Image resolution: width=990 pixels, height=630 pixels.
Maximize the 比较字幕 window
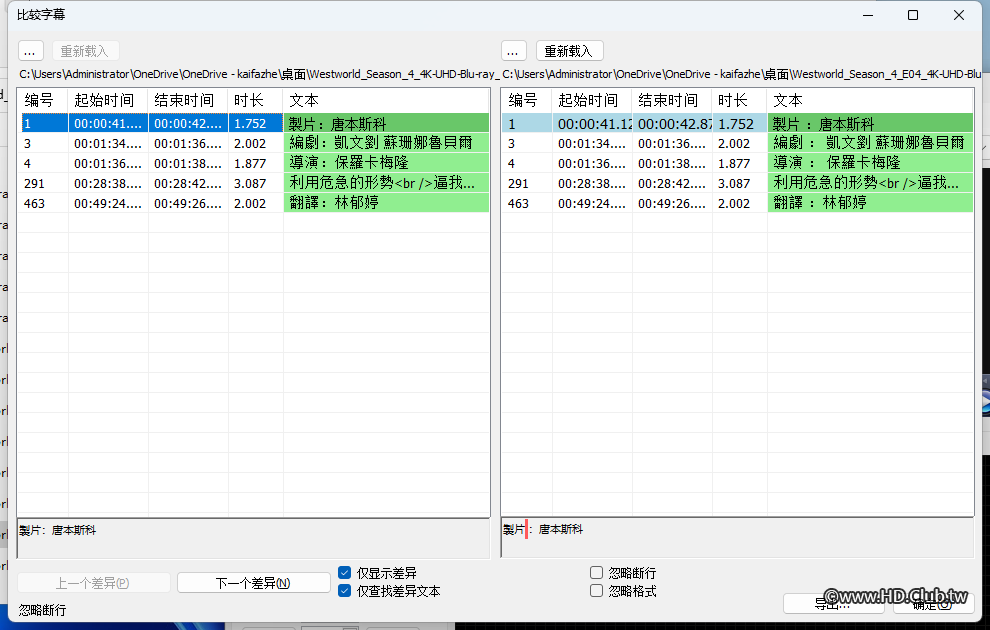[x=913, y=15]
